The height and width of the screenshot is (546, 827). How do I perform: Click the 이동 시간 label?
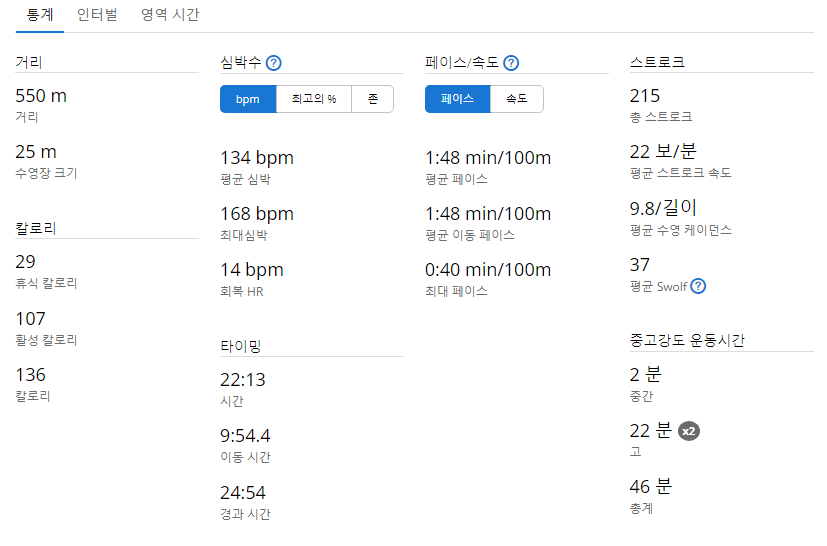point(245,457)
